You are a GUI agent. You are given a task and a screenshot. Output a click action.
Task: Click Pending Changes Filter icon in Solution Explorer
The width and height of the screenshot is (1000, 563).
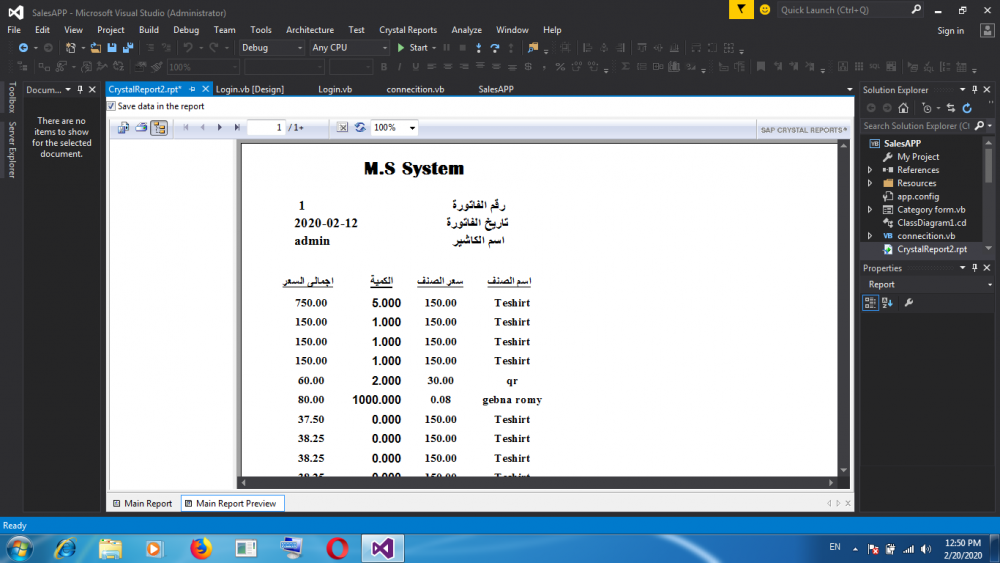click(x=927, y=108)
